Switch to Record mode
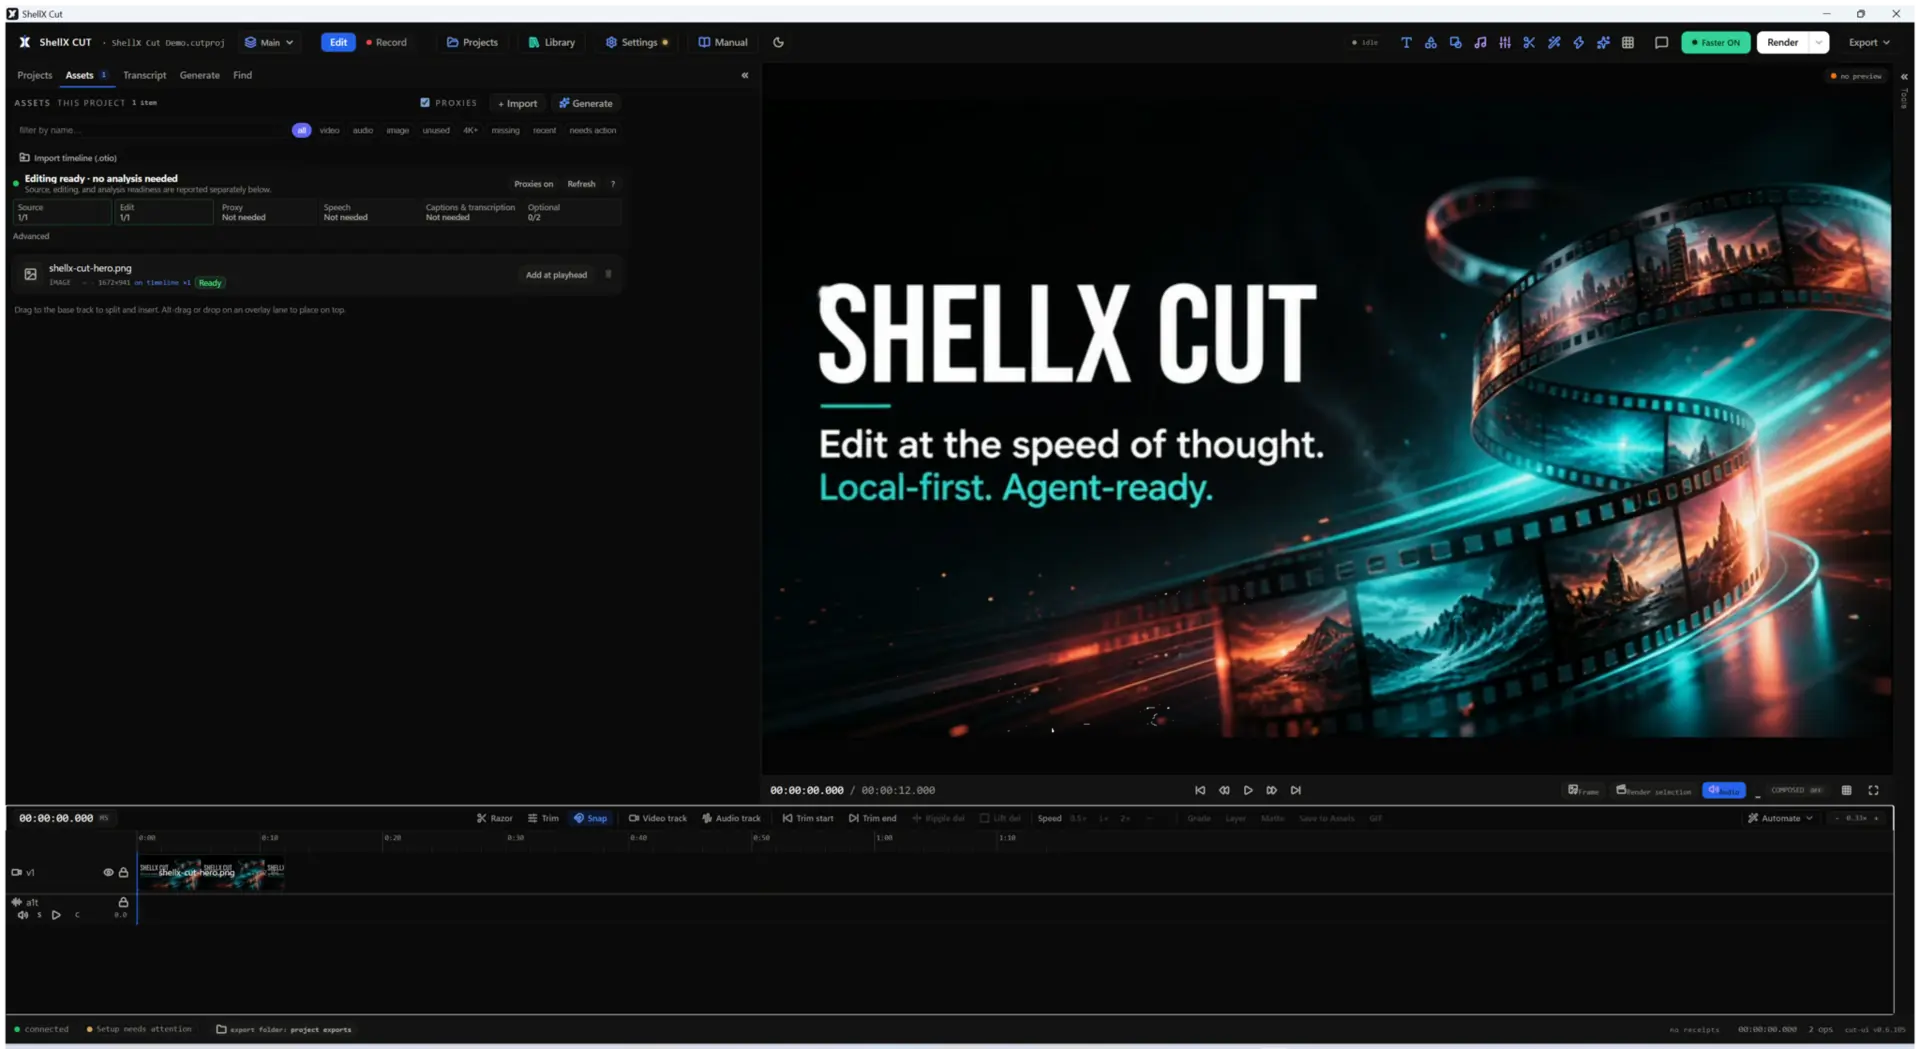The image size is (1920, 1049). (x=386, y=42)
